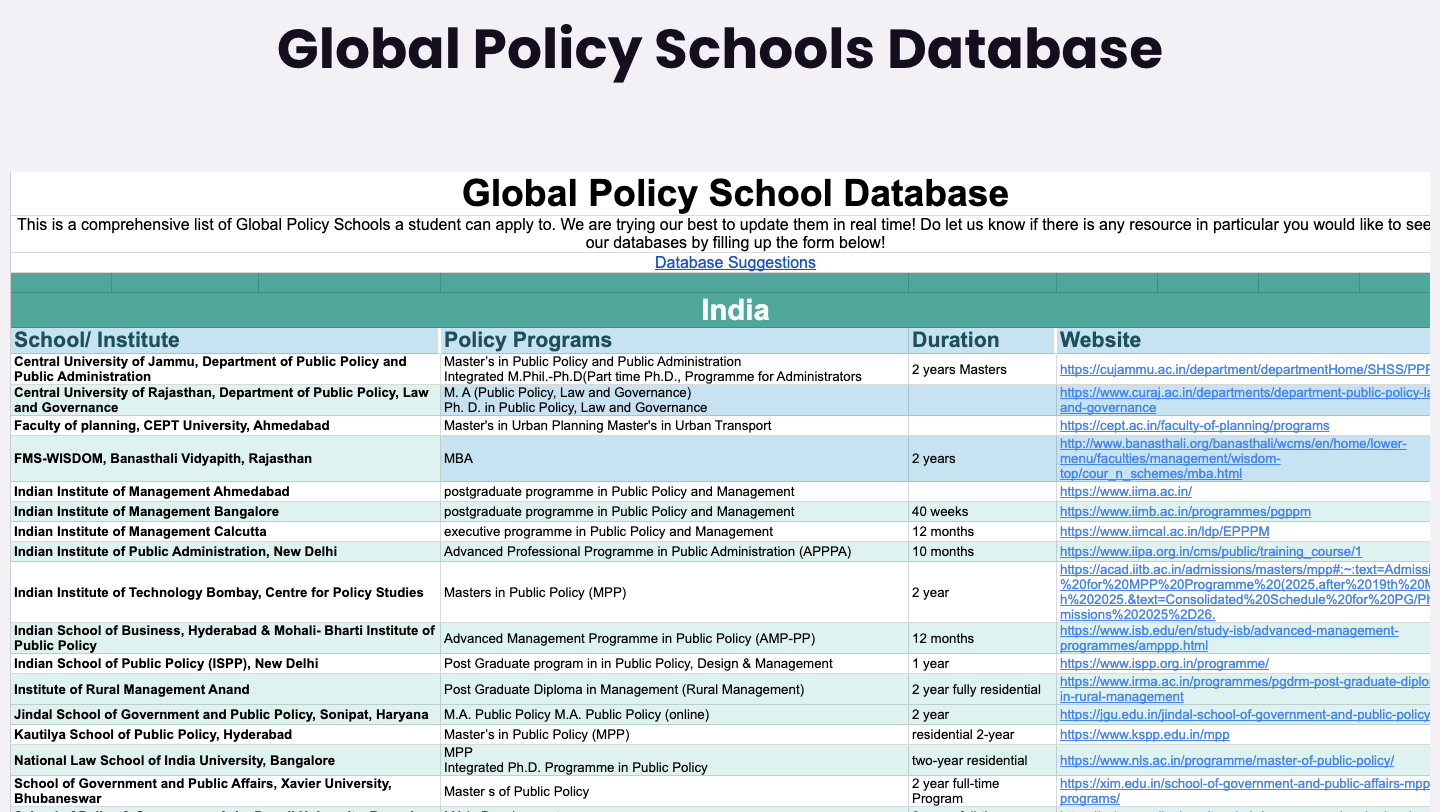The width and height of the screenshot is (1440, 812).
Task: Click the two-year residential duration cell
Action: (982, 760)
